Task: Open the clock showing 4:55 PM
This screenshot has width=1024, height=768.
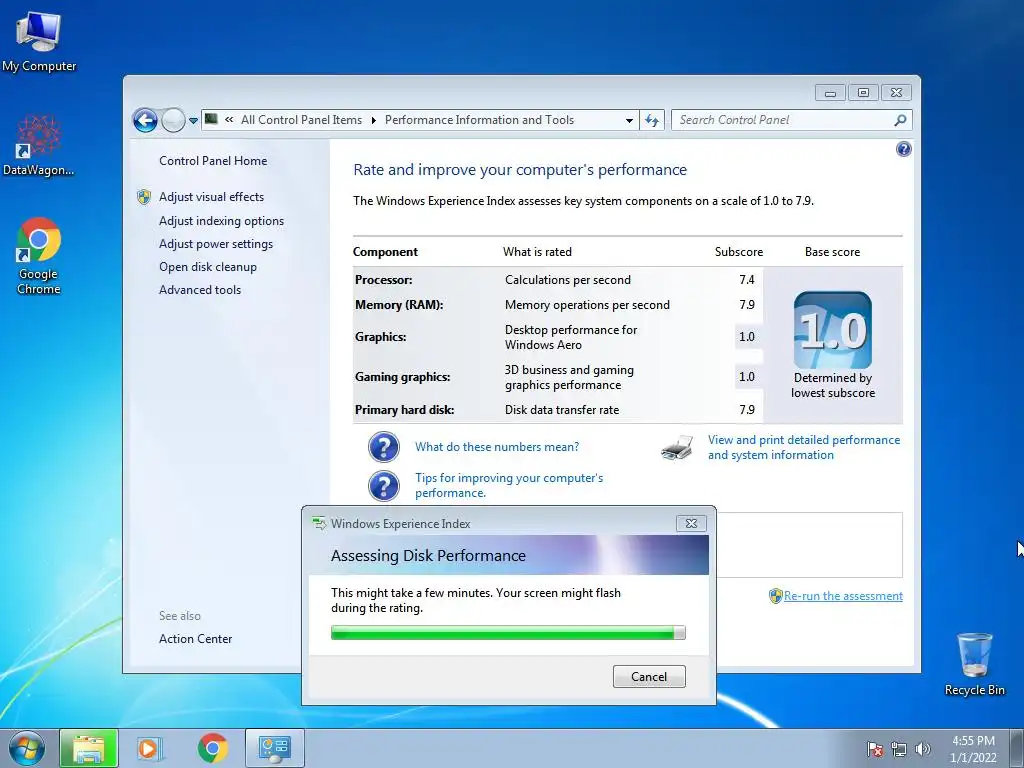Action: coord(973,749)
